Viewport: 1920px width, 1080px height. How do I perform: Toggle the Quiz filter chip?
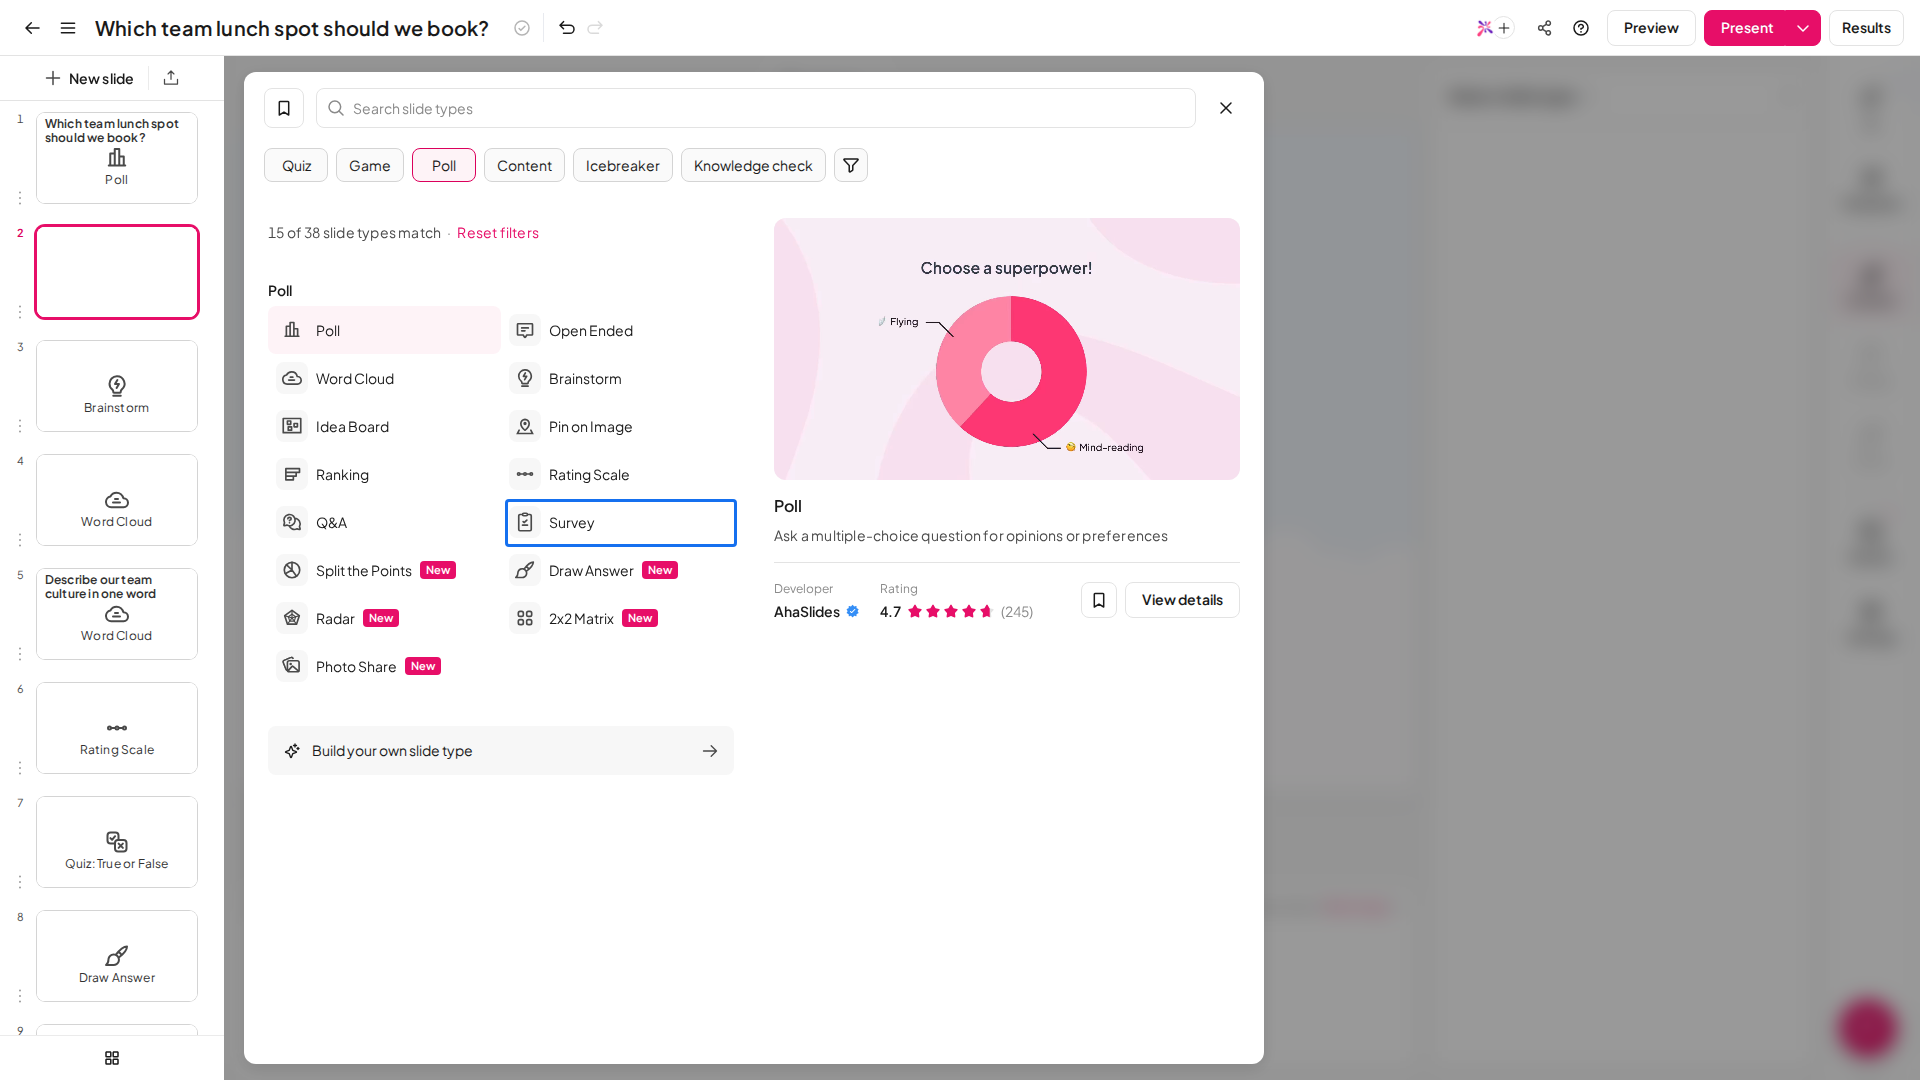(x=296, y=165)
